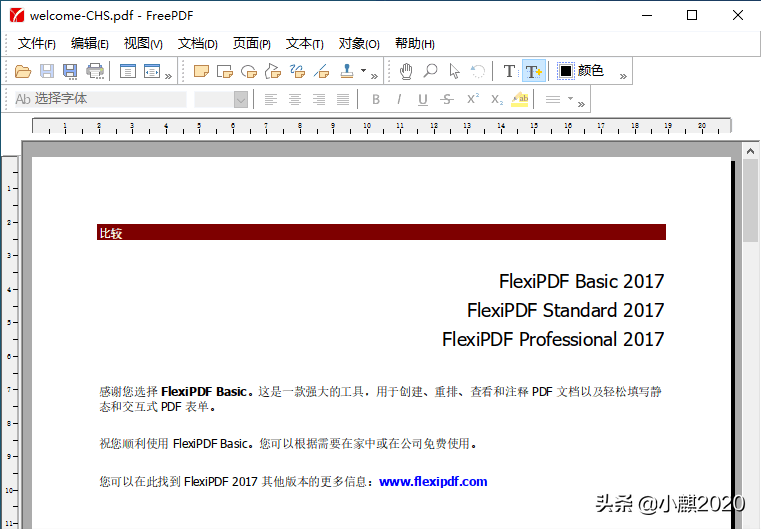Expand file toolbar overflow chevron
Screen dimensions: 761x529
pyautogui.click(x=168, y=76)
